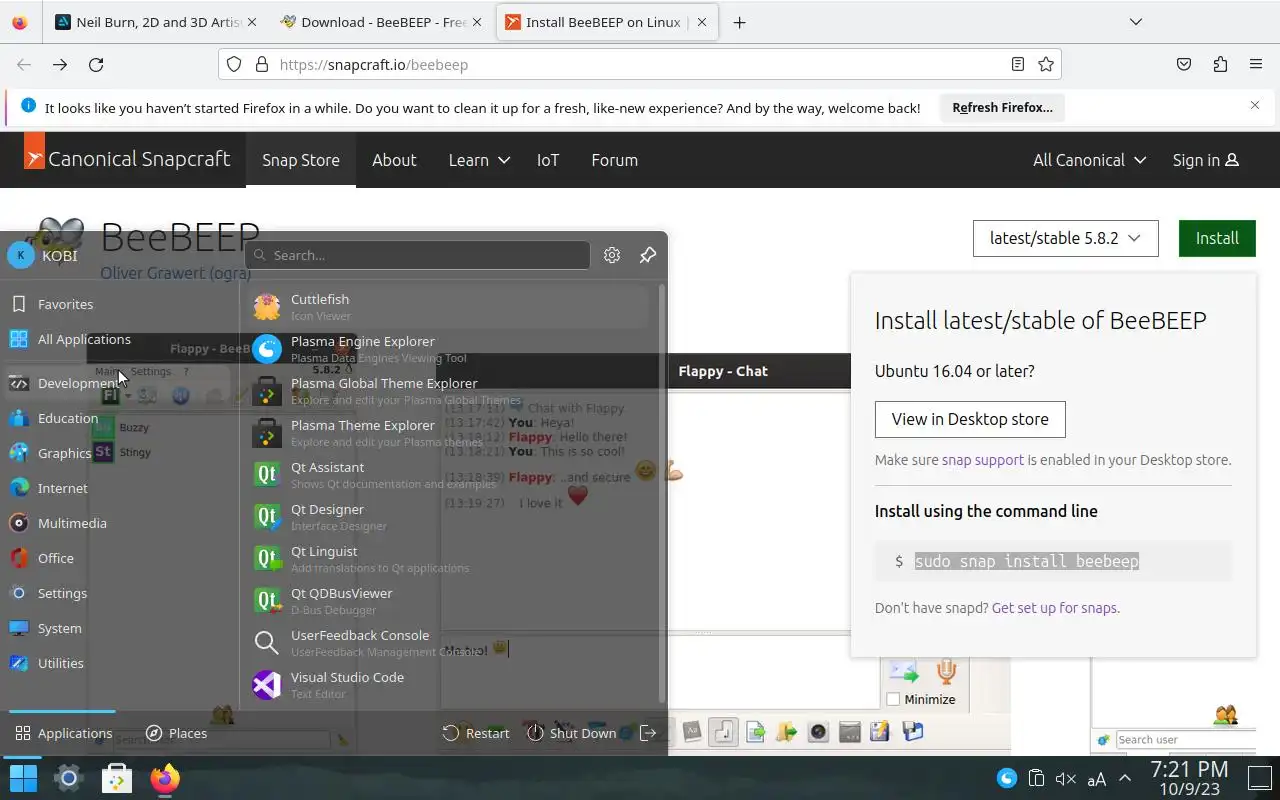1280x800 pixels.
Task: Open launcher configuration gear icon
Action: point(612,255)
